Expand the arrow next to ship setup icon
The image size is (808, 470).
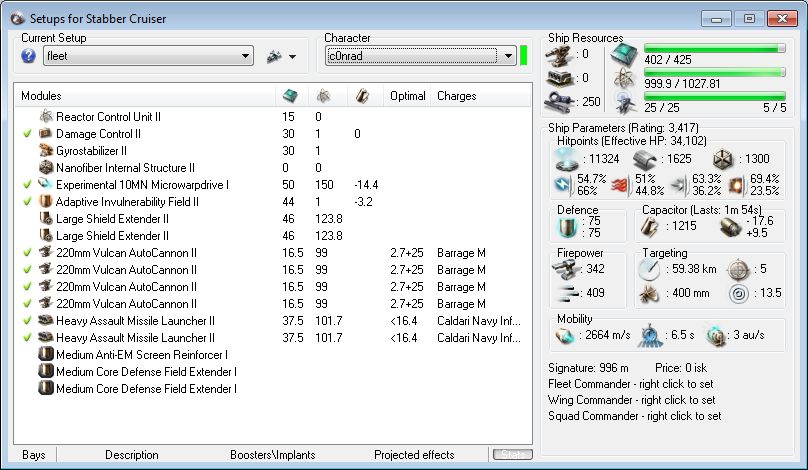point(292,57)
